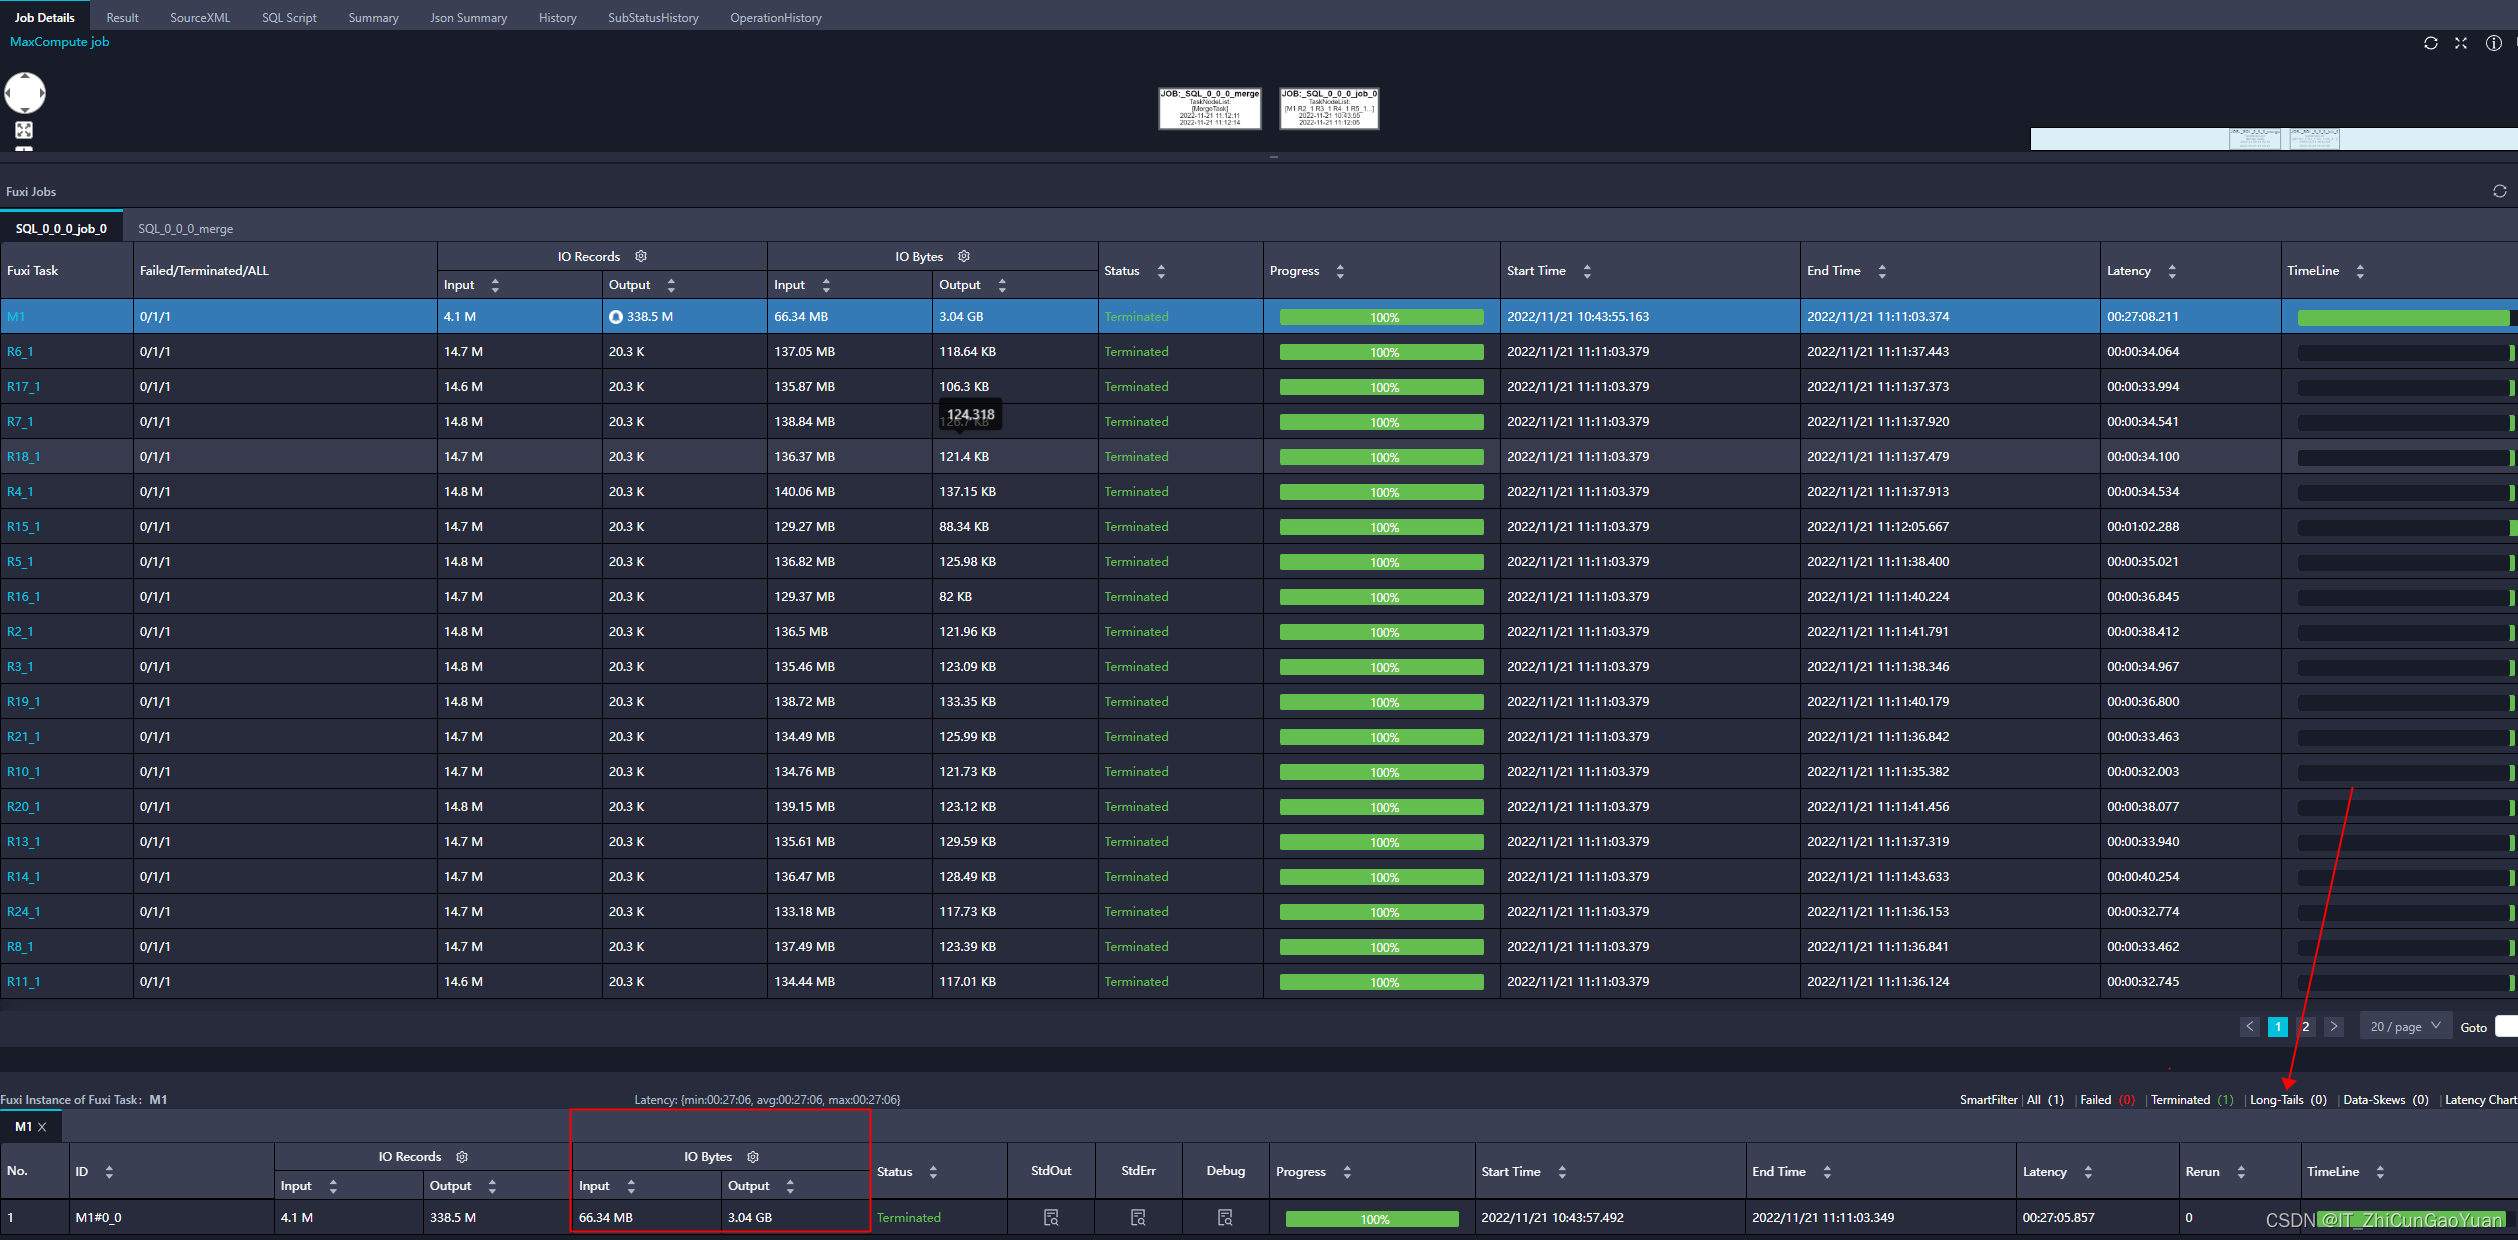Switch to the SQL Script tab
Image resolution: width=2518 pixels, height=1240 pixels.
click(289, 17)
